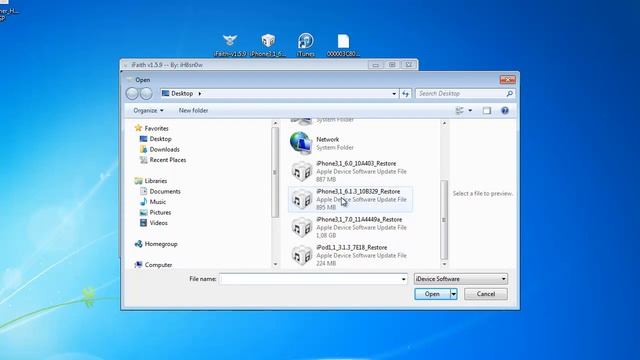Click the navigation pane scroll up arrow
This screenshot has width=640, height=360.
point(275,123)
